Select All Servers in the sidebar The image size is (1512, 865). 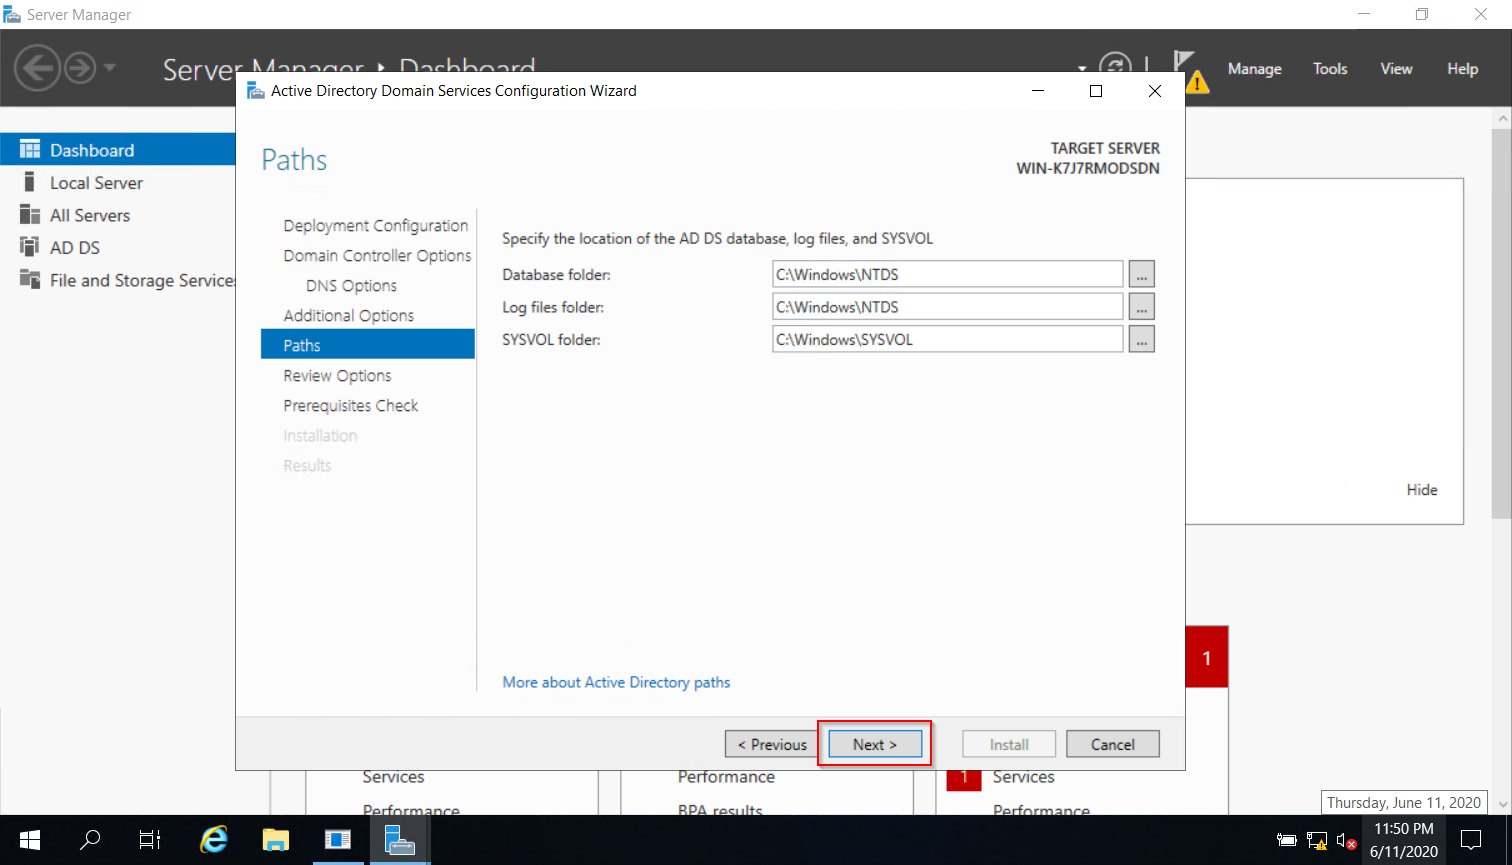click(90, 214)
